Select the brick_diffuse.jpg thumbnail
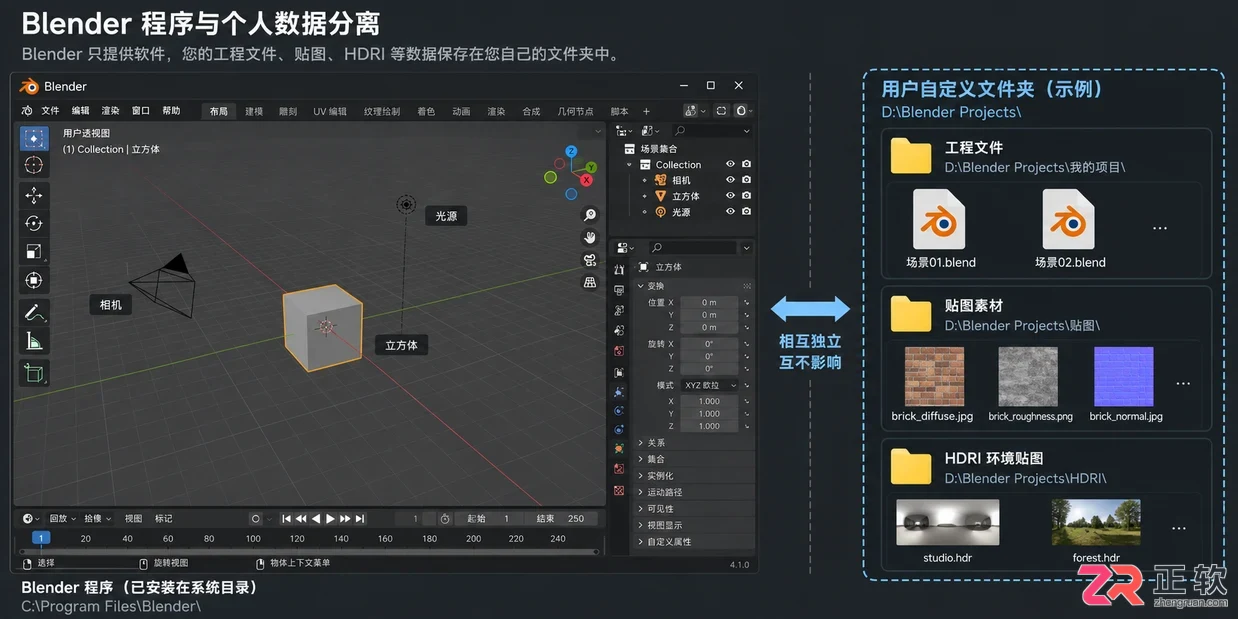This screenshot has width=1238, height=619. [934, 376]
